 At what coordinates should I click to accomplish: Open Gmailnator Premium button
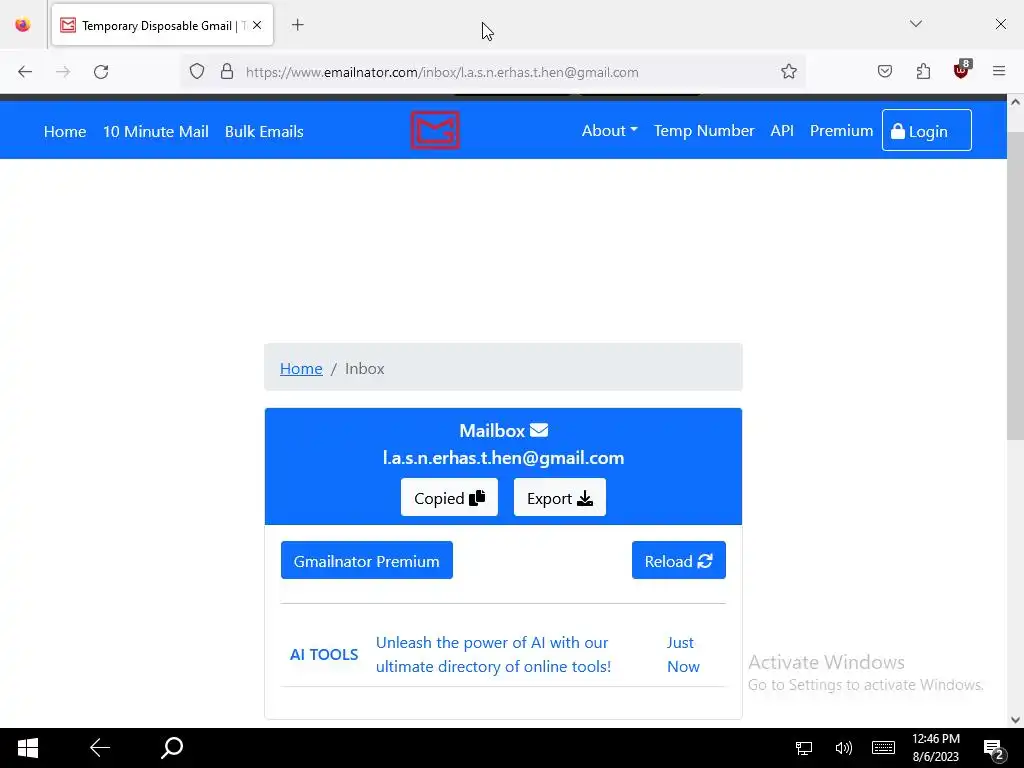point(366,560)
